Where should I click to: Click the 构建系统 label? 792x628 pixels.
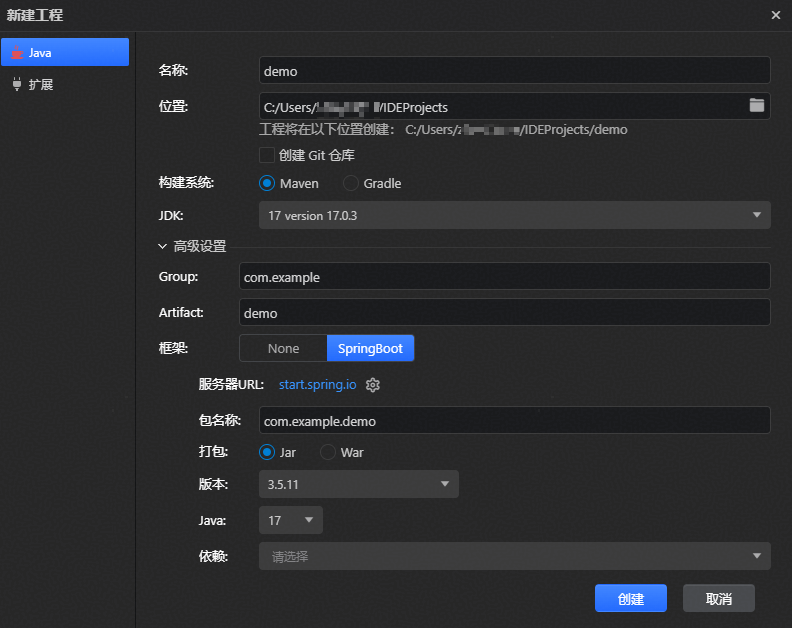pos(186,182)
